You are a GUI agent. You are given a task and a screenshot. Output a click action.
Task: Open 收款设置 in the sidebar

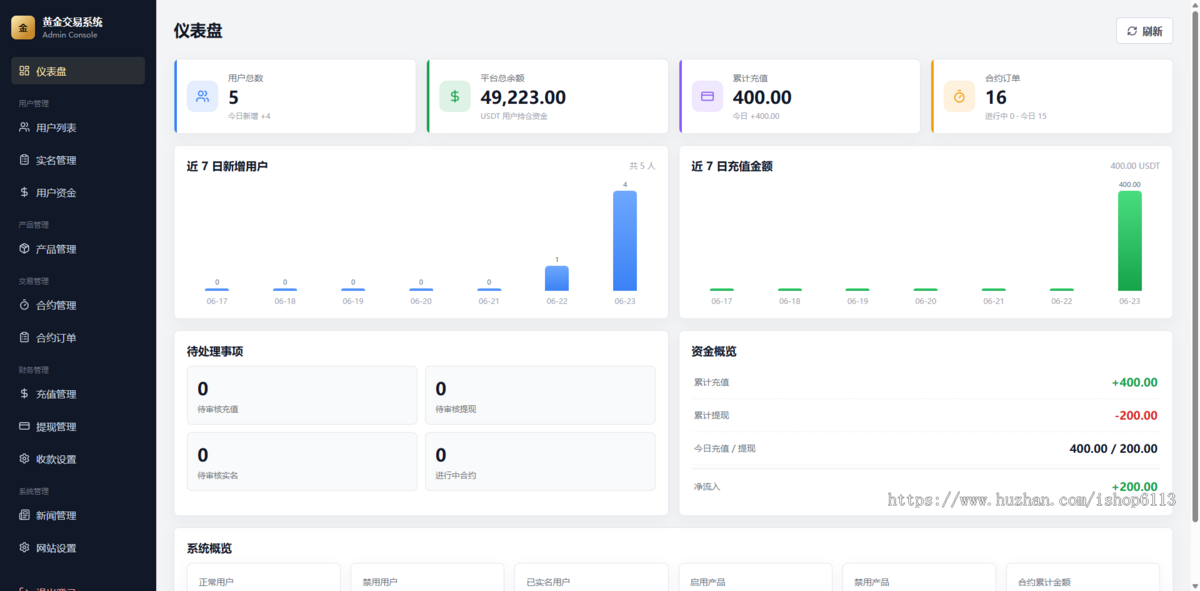[78, 459]
